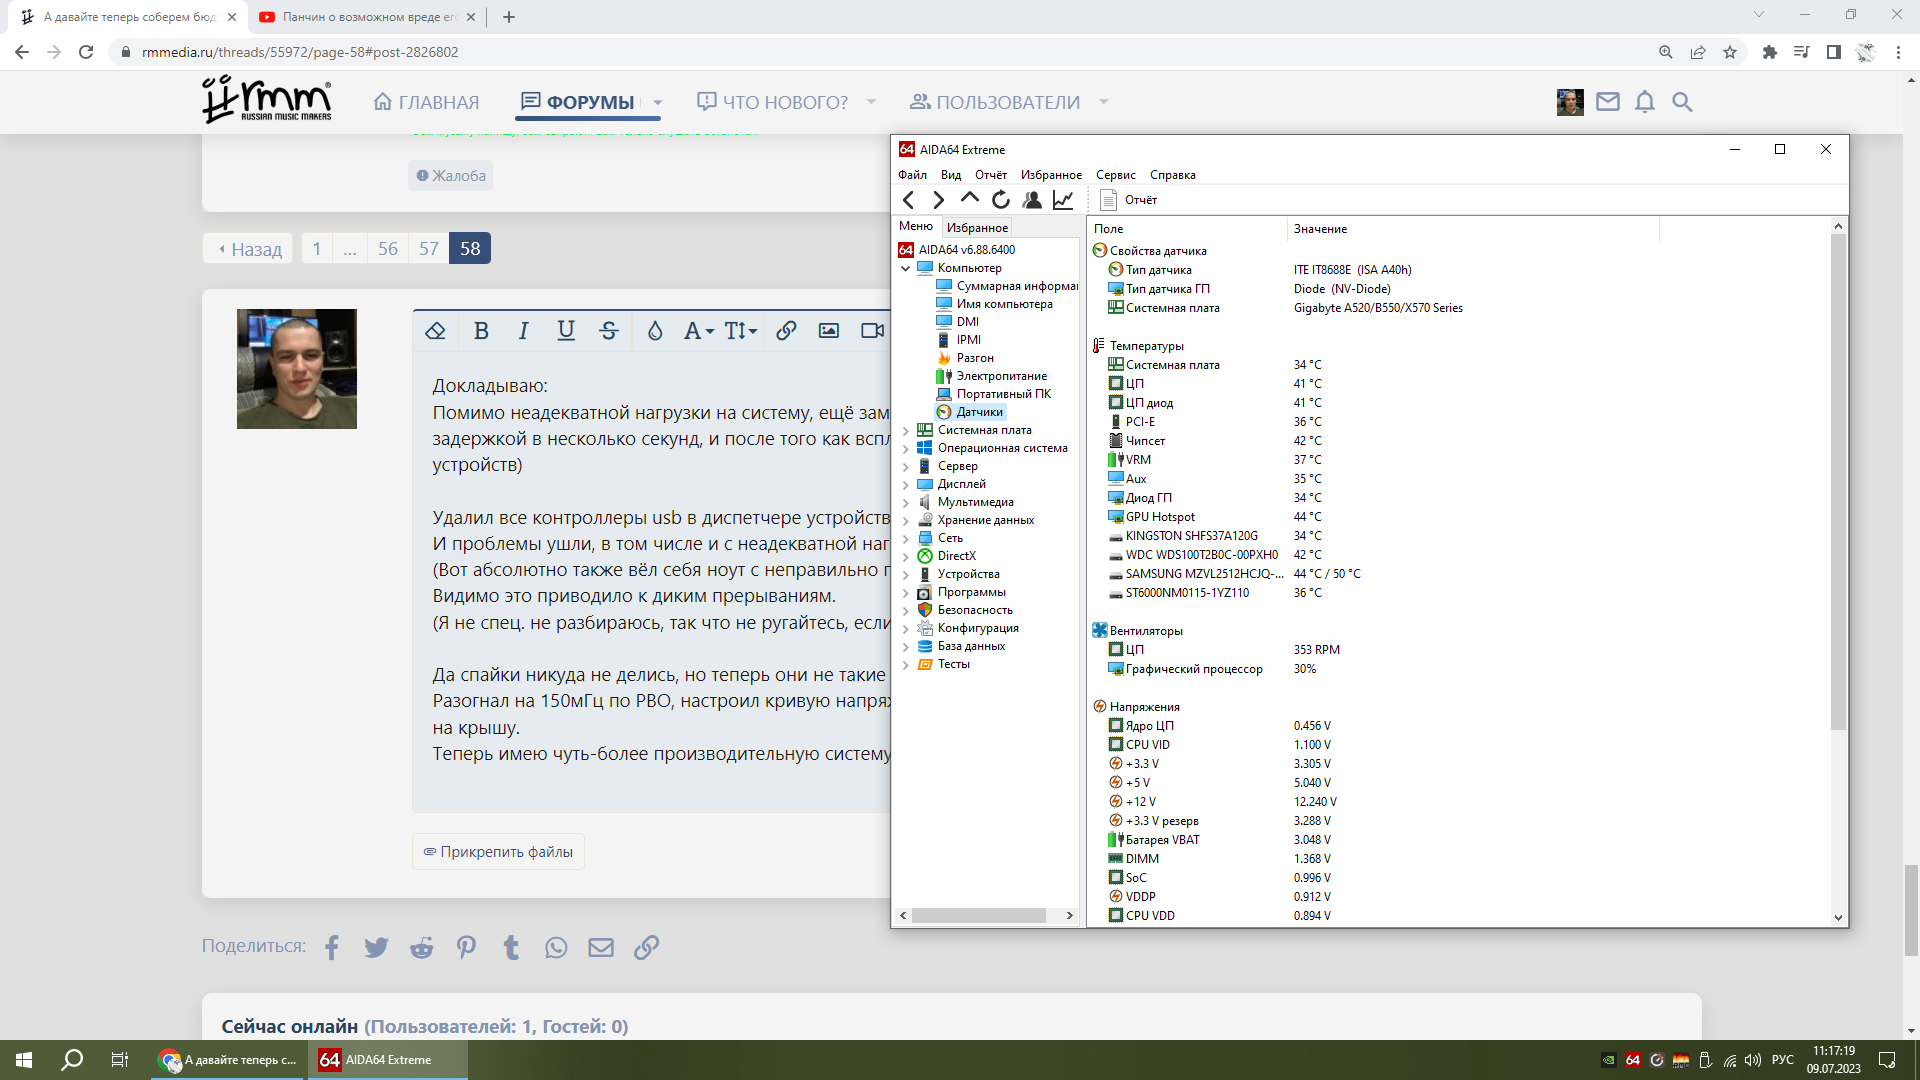Open the font size dropdown in editor

pos(740,331)
